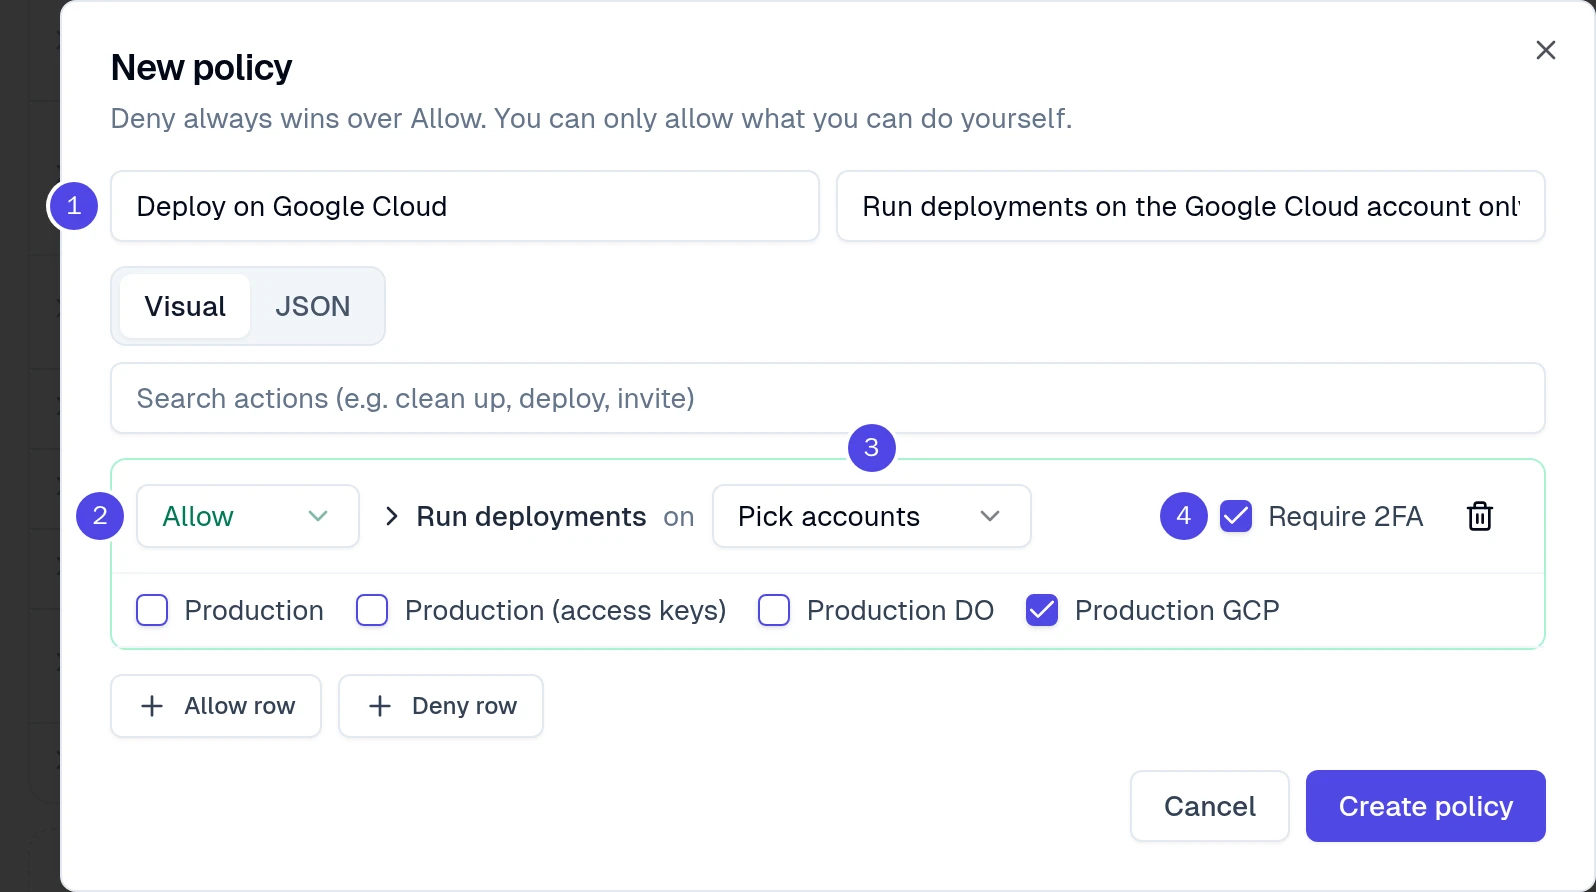Uncheck Production GCP account
1596x892 pixels.
click(x=1042, y=610)
